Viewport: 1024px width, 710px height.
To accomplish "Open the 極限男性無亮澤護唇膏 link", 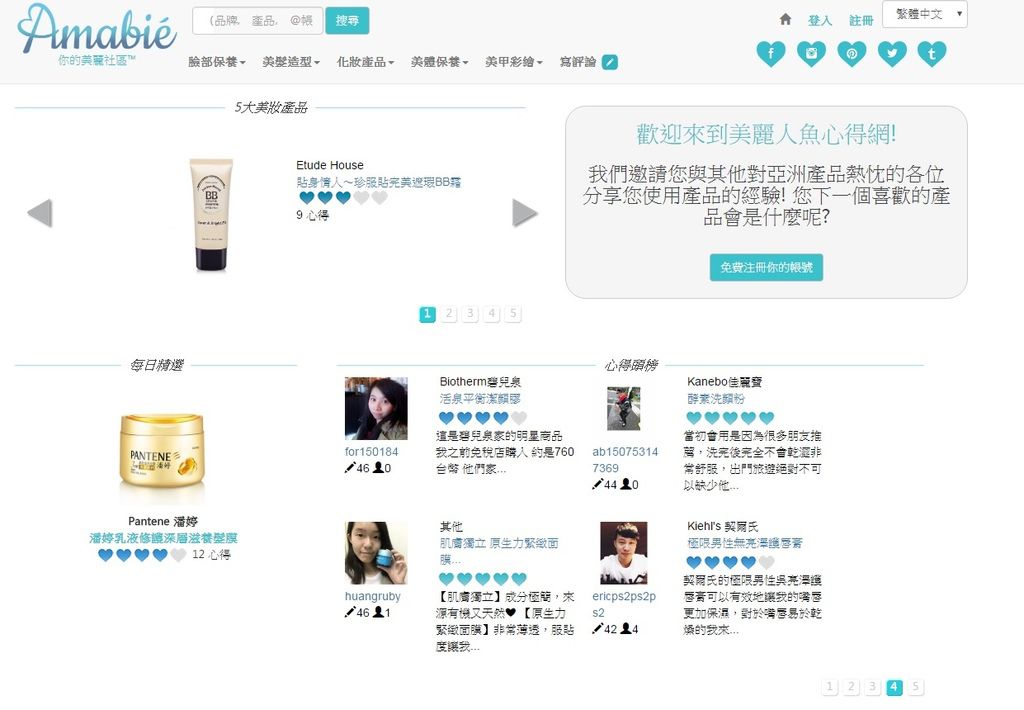I will click(x=745, y=543).
